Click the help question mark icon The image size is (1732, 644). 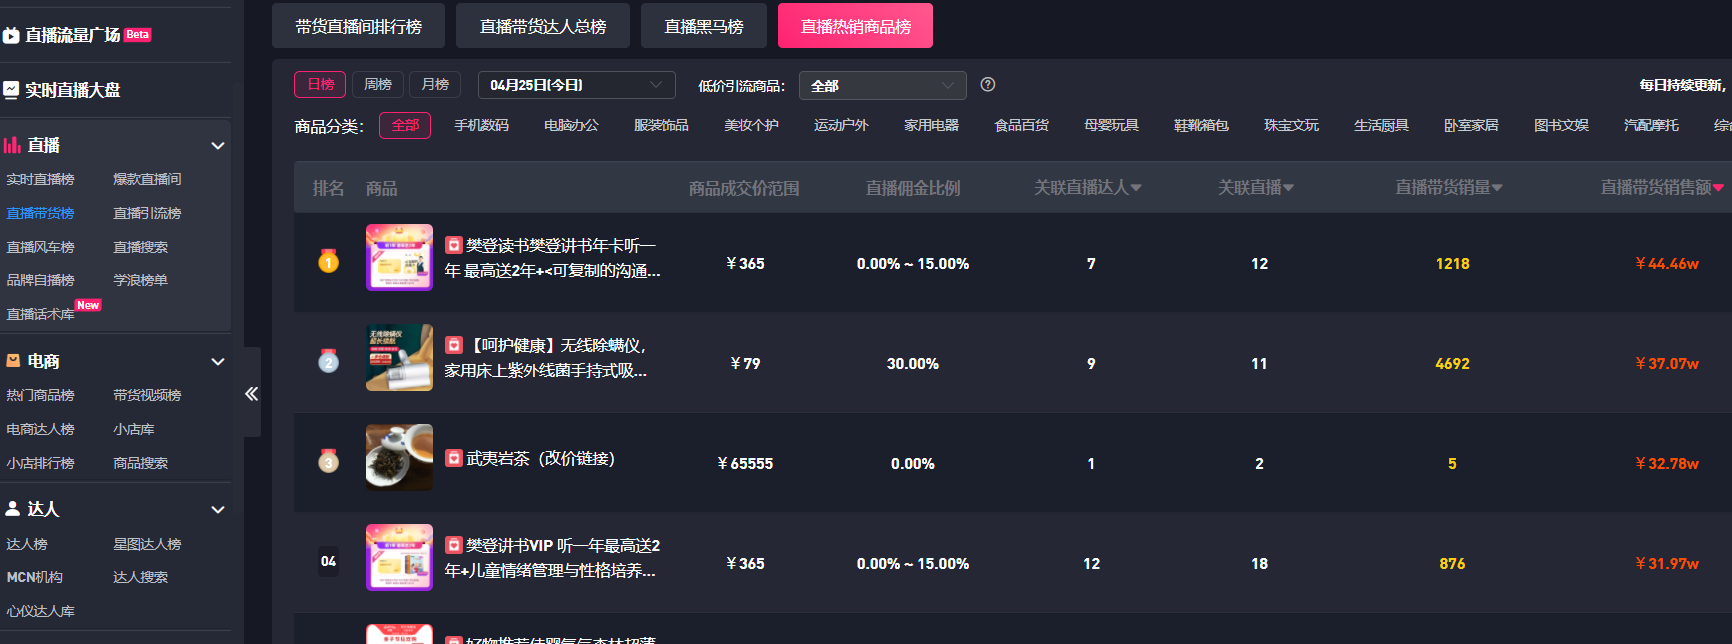[x=988, y=85]
